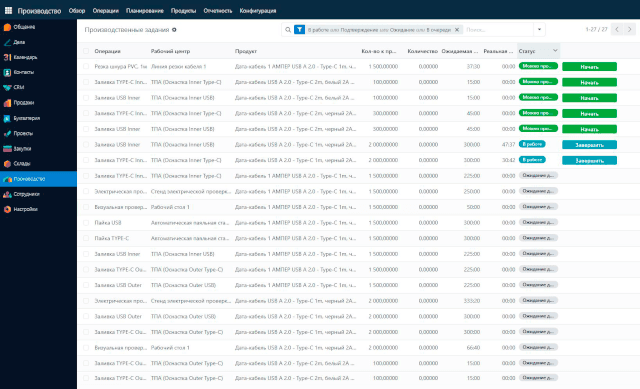Open the optional columns dropdown in Статус header
640x389 pixels.
555,51
